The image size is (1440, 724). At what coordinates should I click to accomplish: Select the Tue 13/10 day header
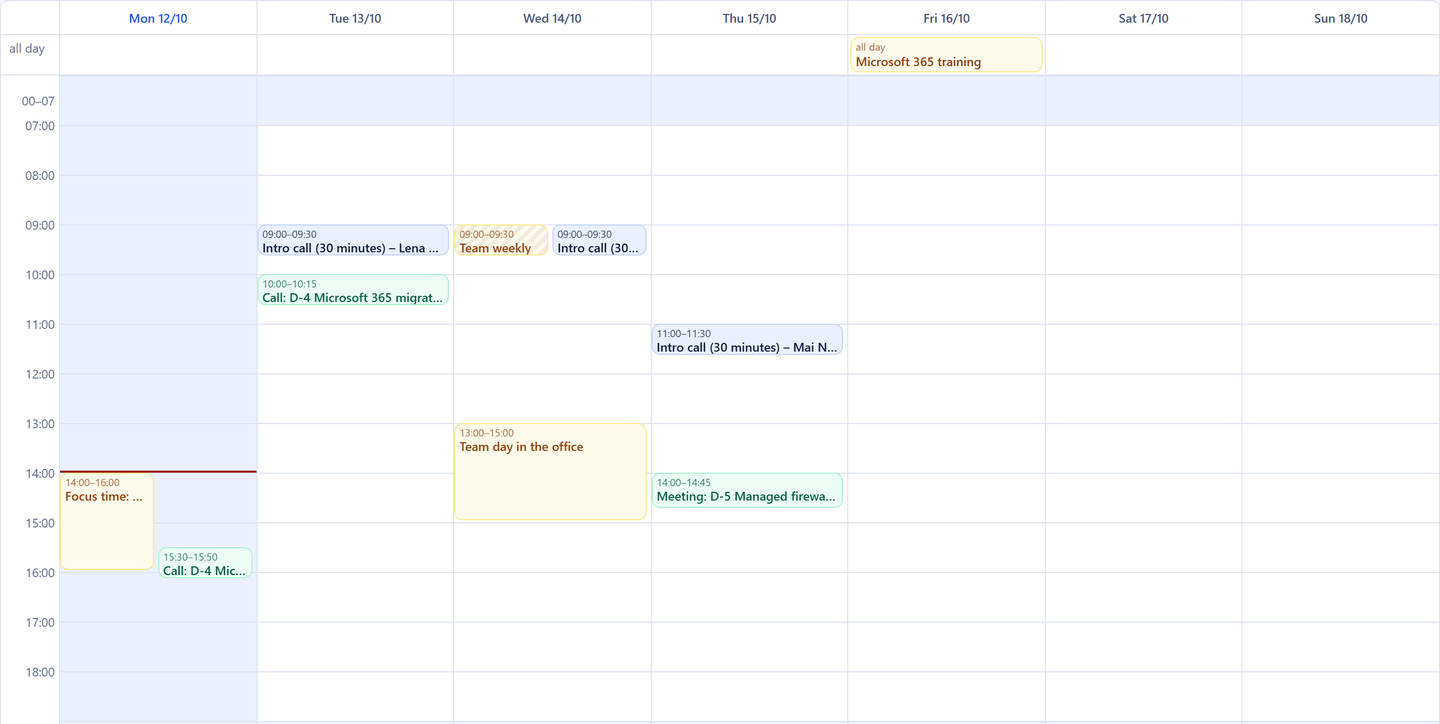coord(355,18)
